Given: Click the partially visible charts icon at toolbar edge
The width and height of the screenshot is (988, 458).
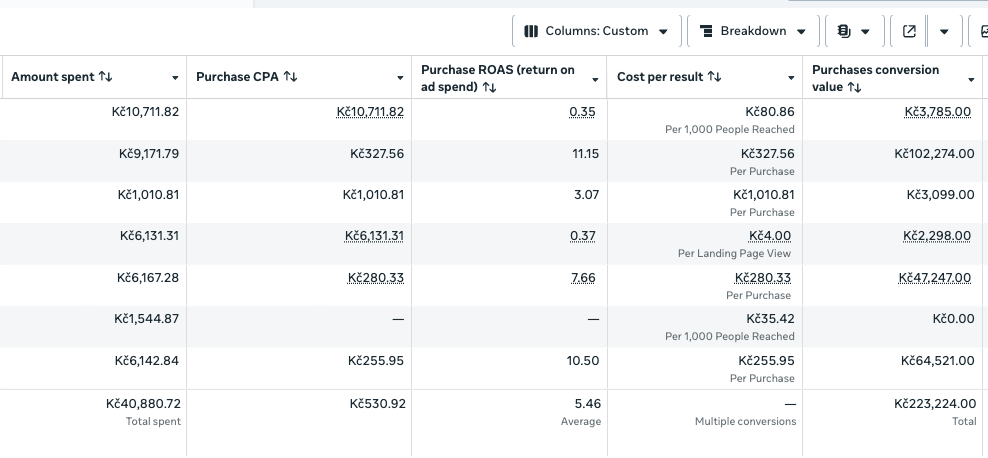Looking at the screenshot, I should click(x=982, y=31).
